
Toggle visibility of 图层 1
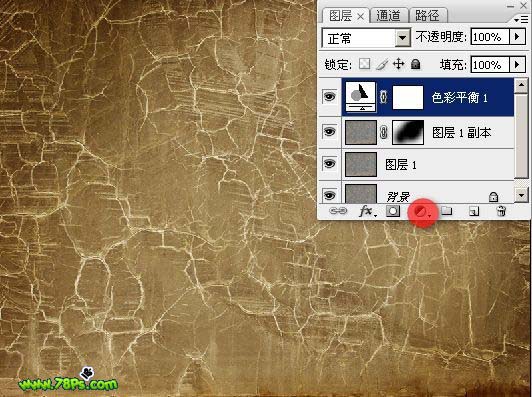pyautogui.click(x=329, y=164)
